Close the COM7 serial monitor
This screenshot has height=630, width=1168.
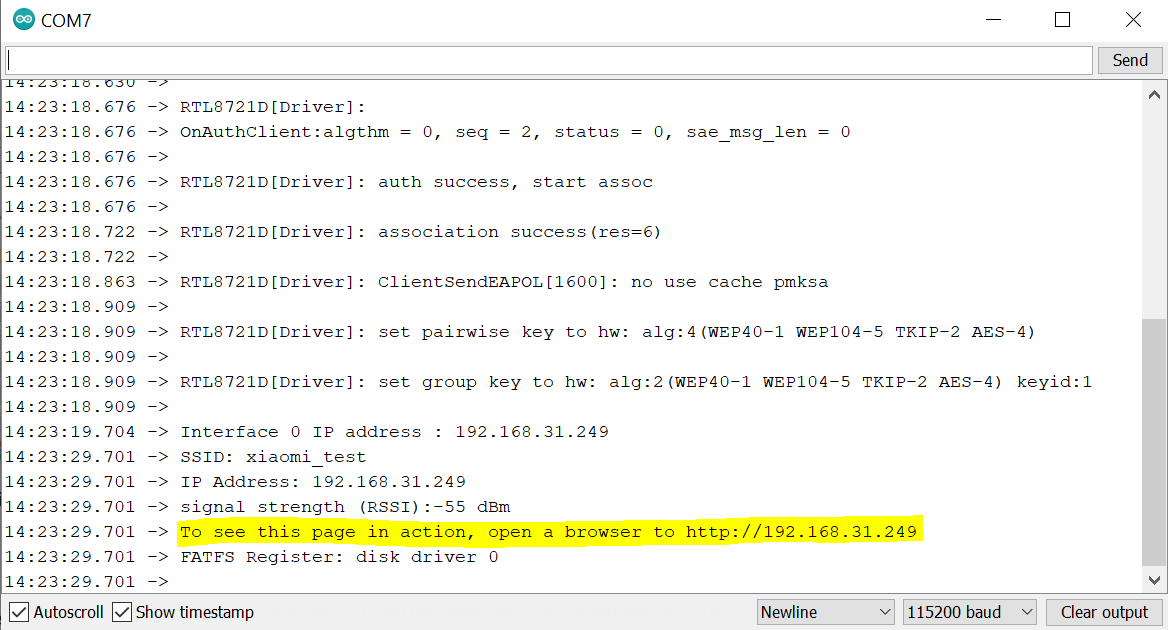point(1132,20)
